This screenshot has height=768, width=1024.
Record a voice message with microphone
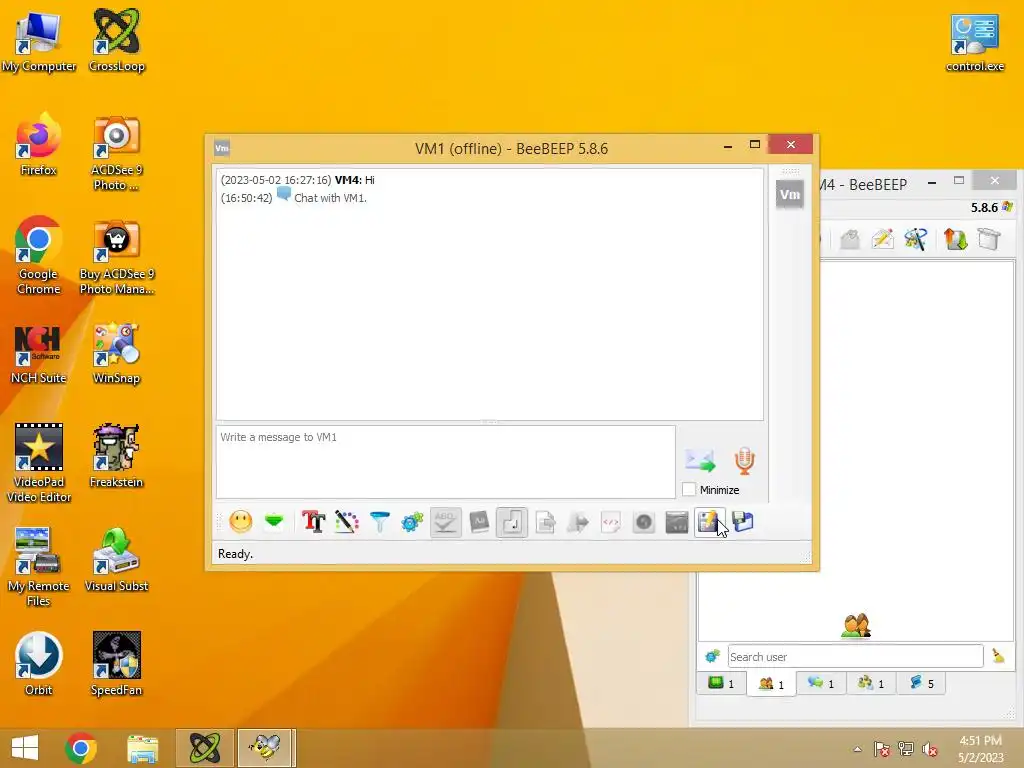(744, 460)
